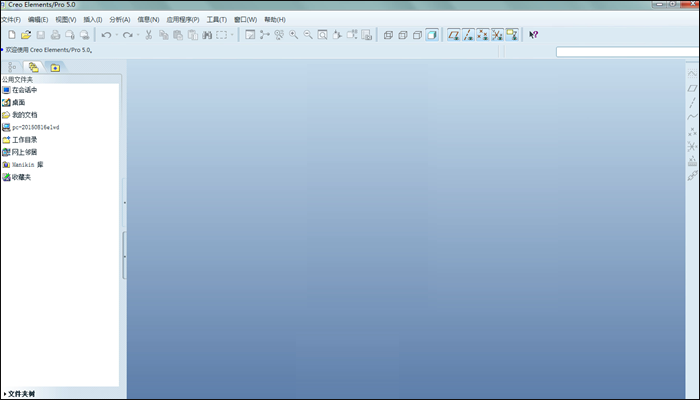The width and height of the screenshot is (700, 400).
Task: Click the Datum Axis tool icon
Action: point(692,103)
